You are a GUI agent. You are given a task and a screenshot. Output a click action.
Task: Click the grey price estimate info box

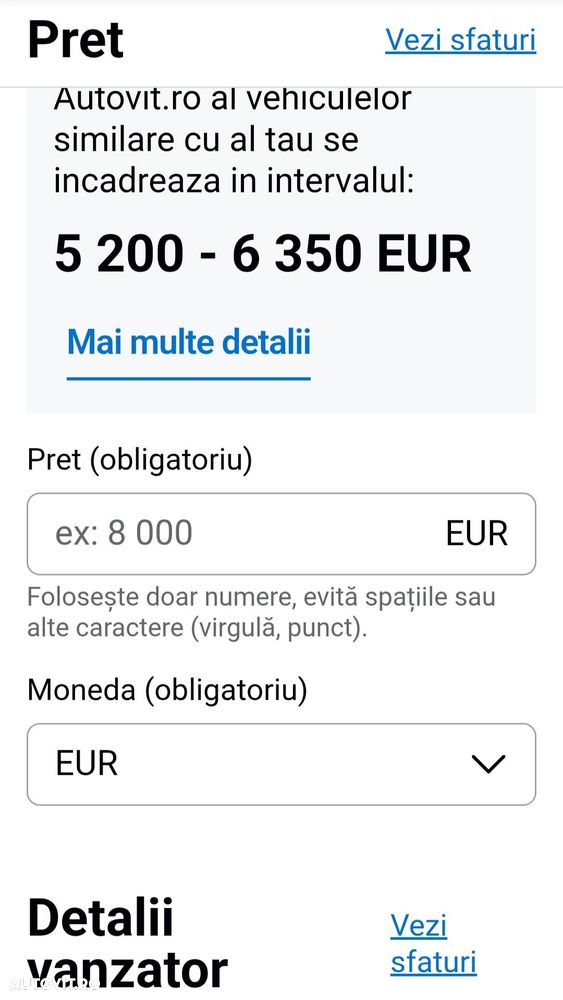click(x=281, y=251)
